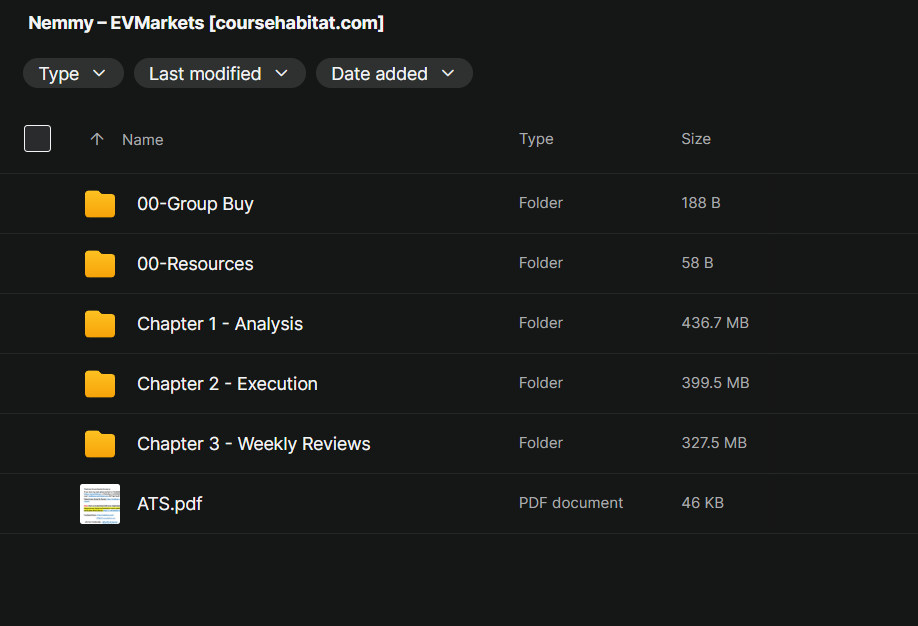Click the ATS.pdf preview thumbnail
The width and height of the screenshot is (918, 626).
pyautogui.click(x=100, y=504)
